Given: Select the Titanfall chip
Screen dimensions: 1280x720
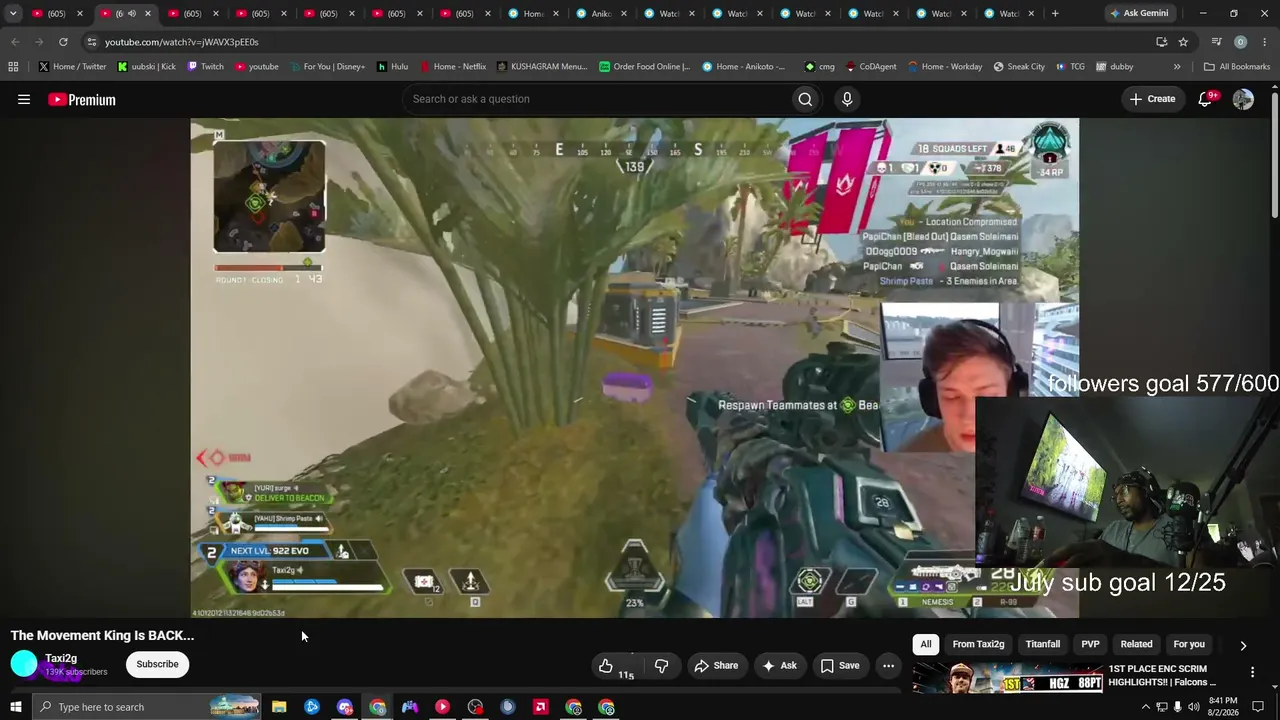Looking at the screenshot, I should click(x=1043, y=644).
